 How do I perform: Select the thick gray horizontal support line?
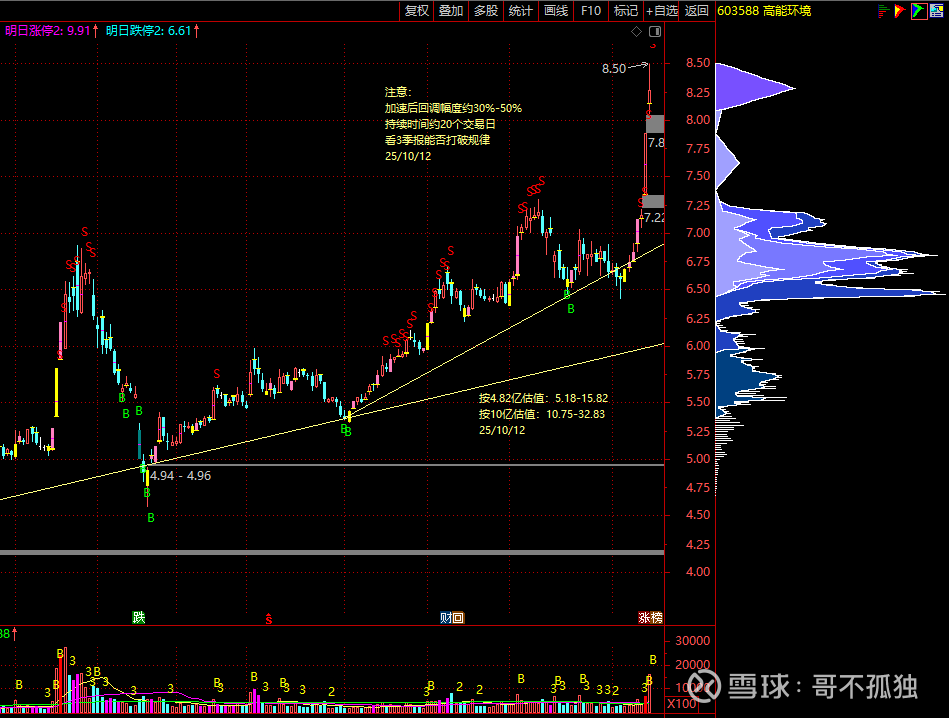coord(332,552)
